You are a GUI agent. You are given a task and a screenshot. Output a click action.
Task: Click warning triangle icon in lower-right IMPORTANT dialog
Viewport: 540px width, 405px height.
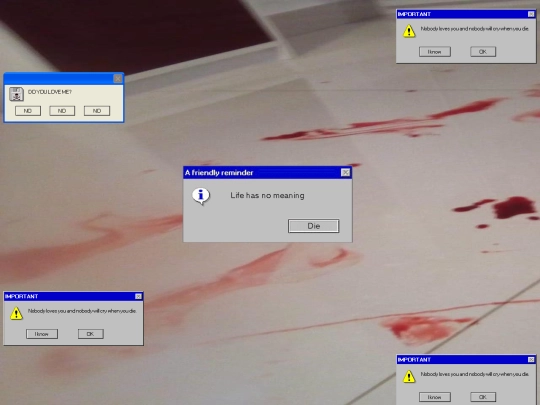coord(409,376)
